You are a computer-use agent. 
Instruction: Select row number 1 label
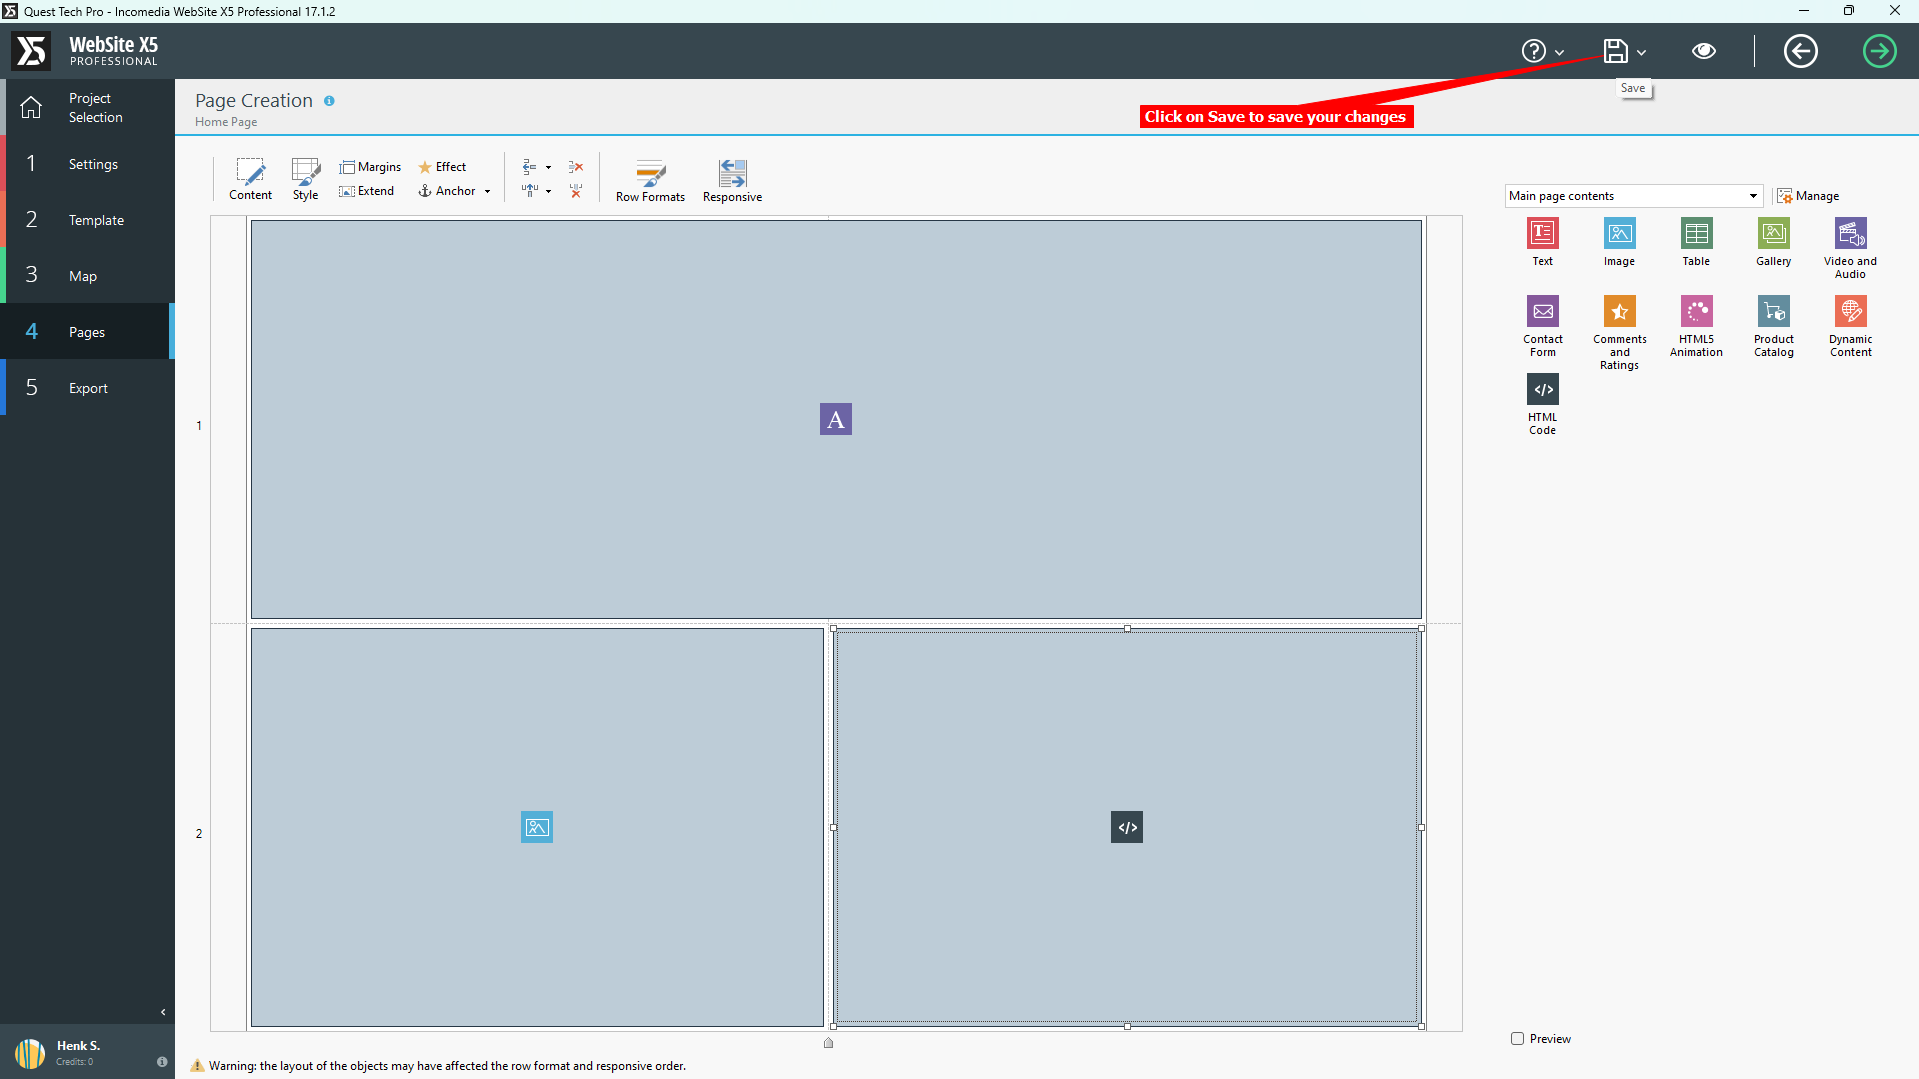pos(199,426)
